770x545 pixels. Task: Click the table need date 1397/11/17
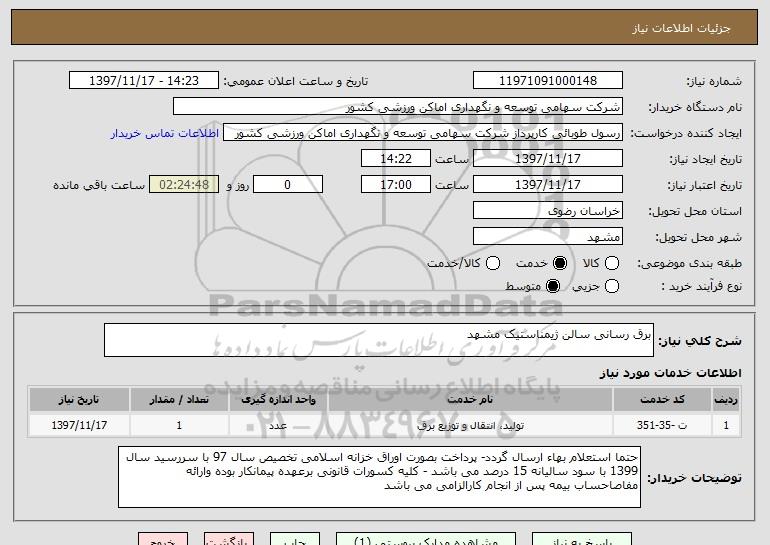pyautogui.click(x=79, y=425)
